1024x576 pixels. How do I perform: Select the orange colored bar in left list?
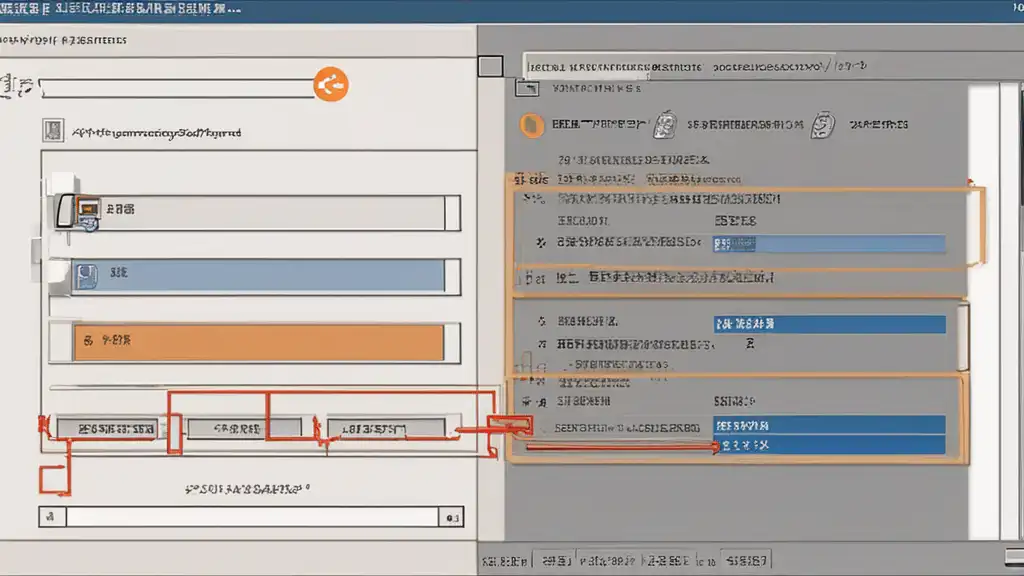coord(259,342)
